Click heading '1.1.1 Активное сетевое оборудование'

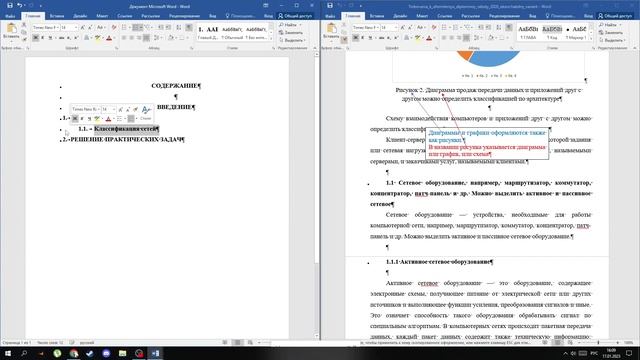[x=438, y=262]
